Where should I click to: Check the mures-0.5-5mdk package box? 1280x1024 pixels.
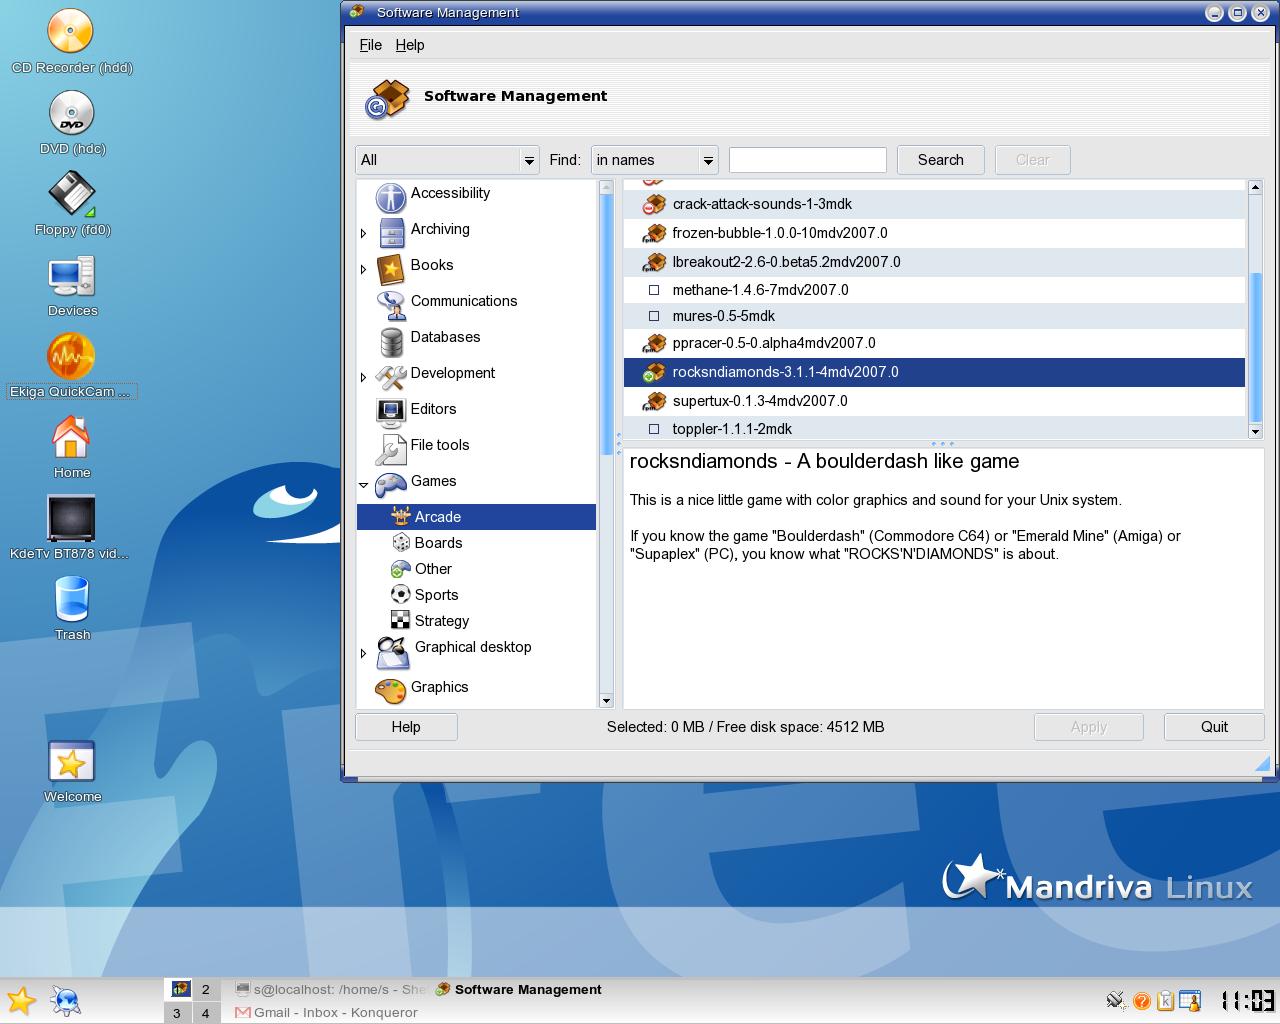coord(654,316)
